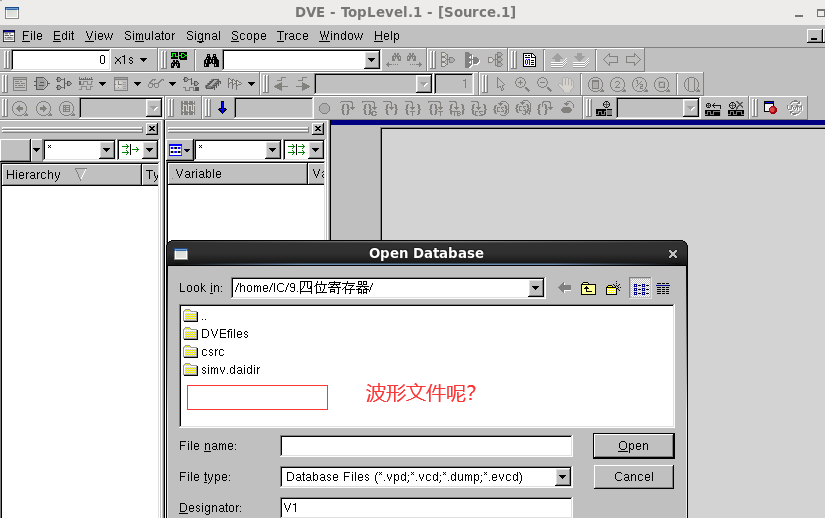Expand the variable filter text dropdown
Image resolution: width=825 pixels, height=518 pixels.
(x=272, y=150)
